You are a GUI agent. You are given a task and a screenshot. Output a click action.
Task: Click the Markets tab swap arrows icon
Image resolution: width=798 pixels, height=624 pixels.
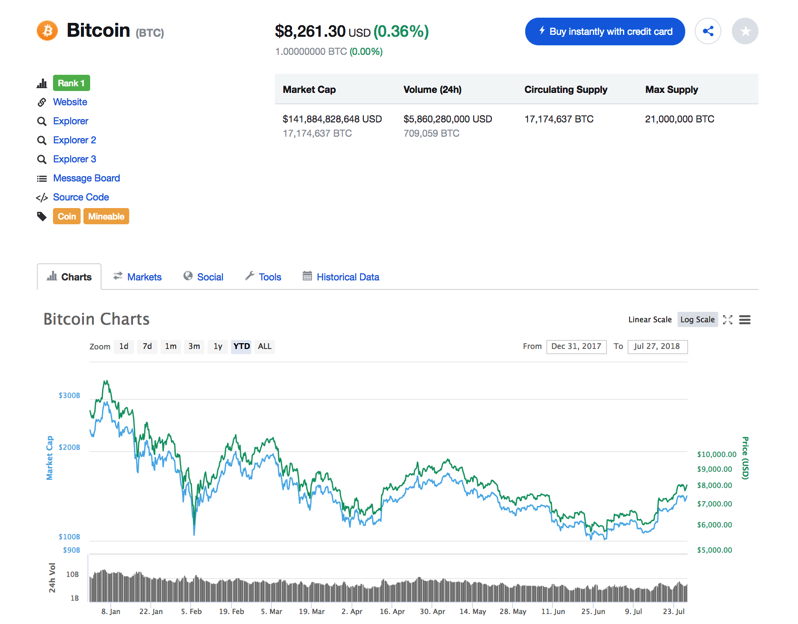[118, 276]
